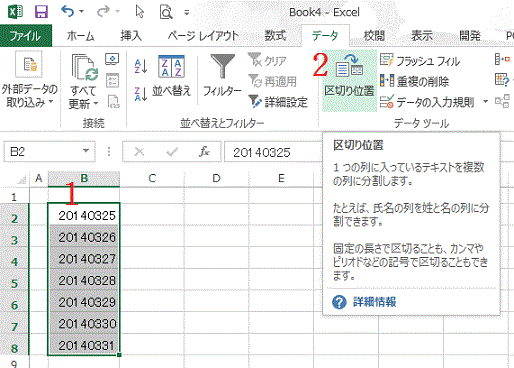Open the ファイル tab
Image resolution: width=514 pixels, height=368 pixels.
point(26,36)
